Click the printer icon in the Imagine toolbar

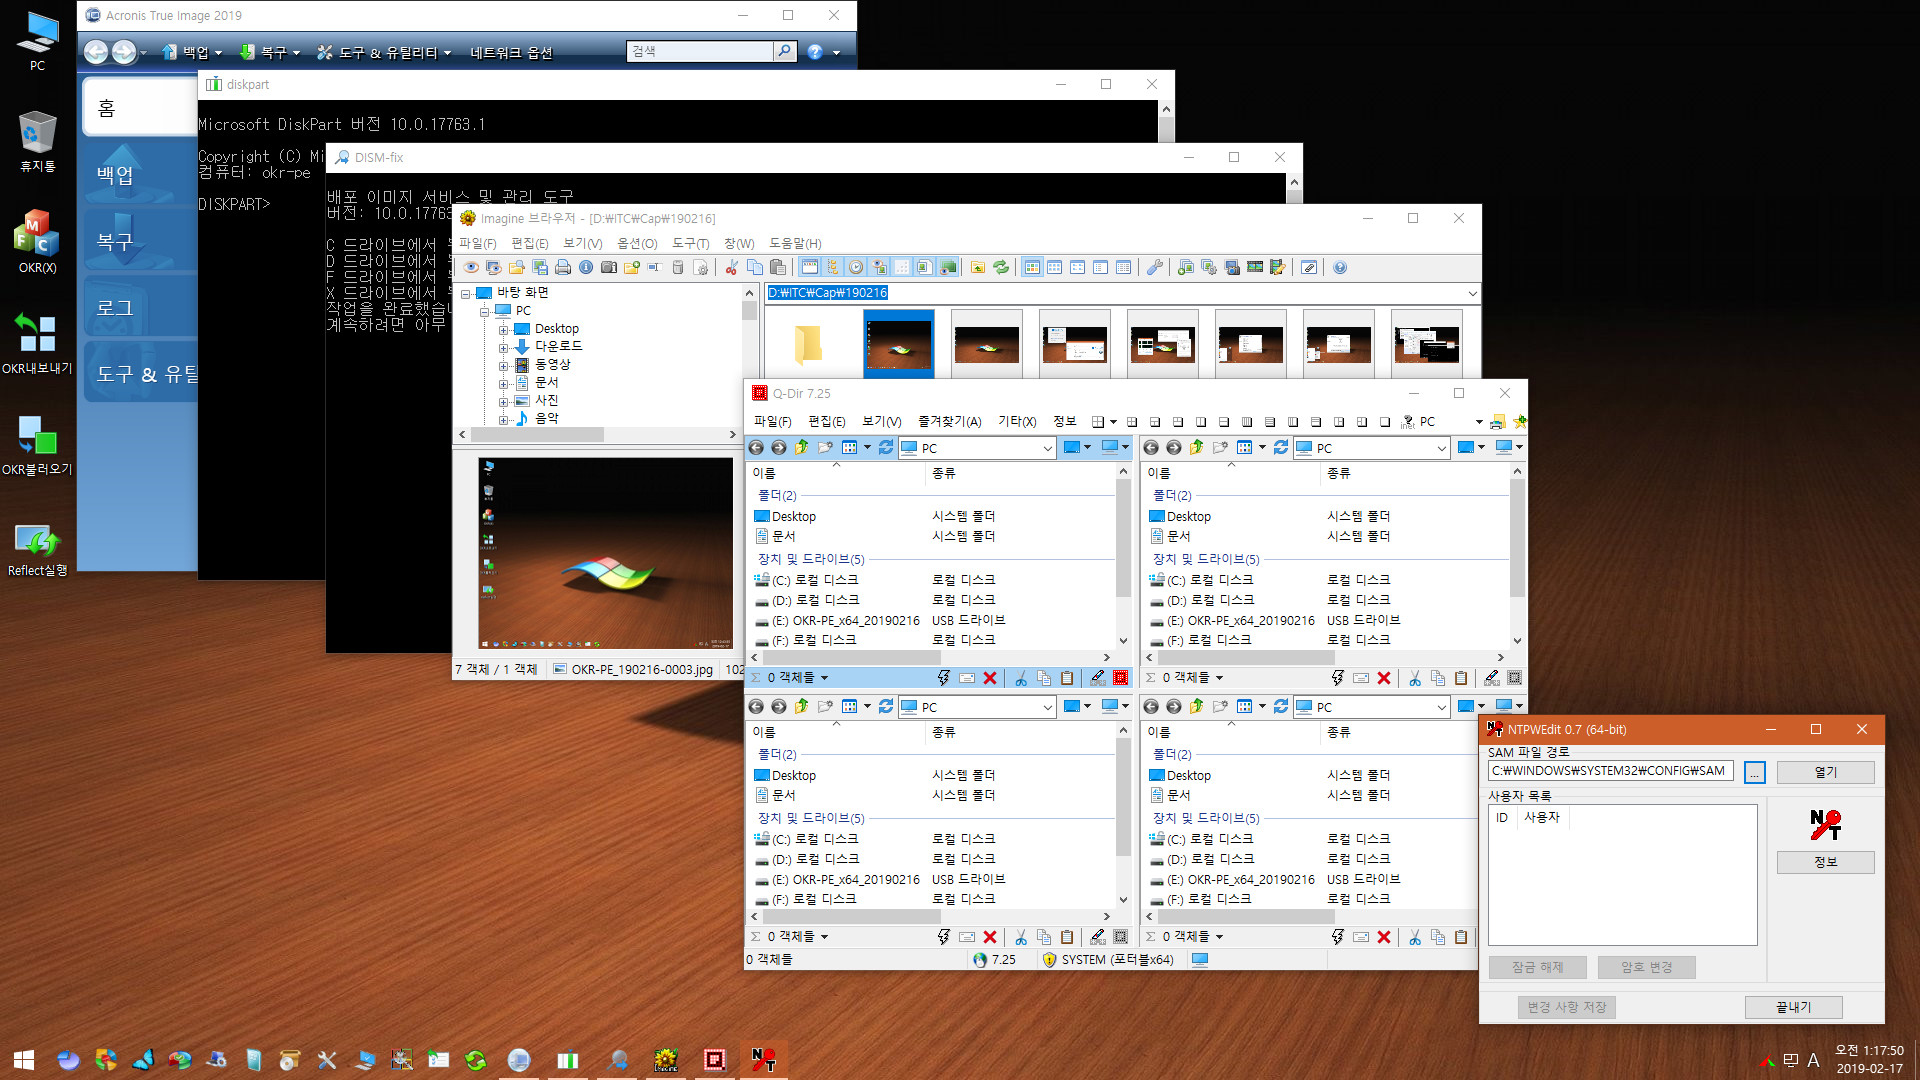click(x=563, y=268)
